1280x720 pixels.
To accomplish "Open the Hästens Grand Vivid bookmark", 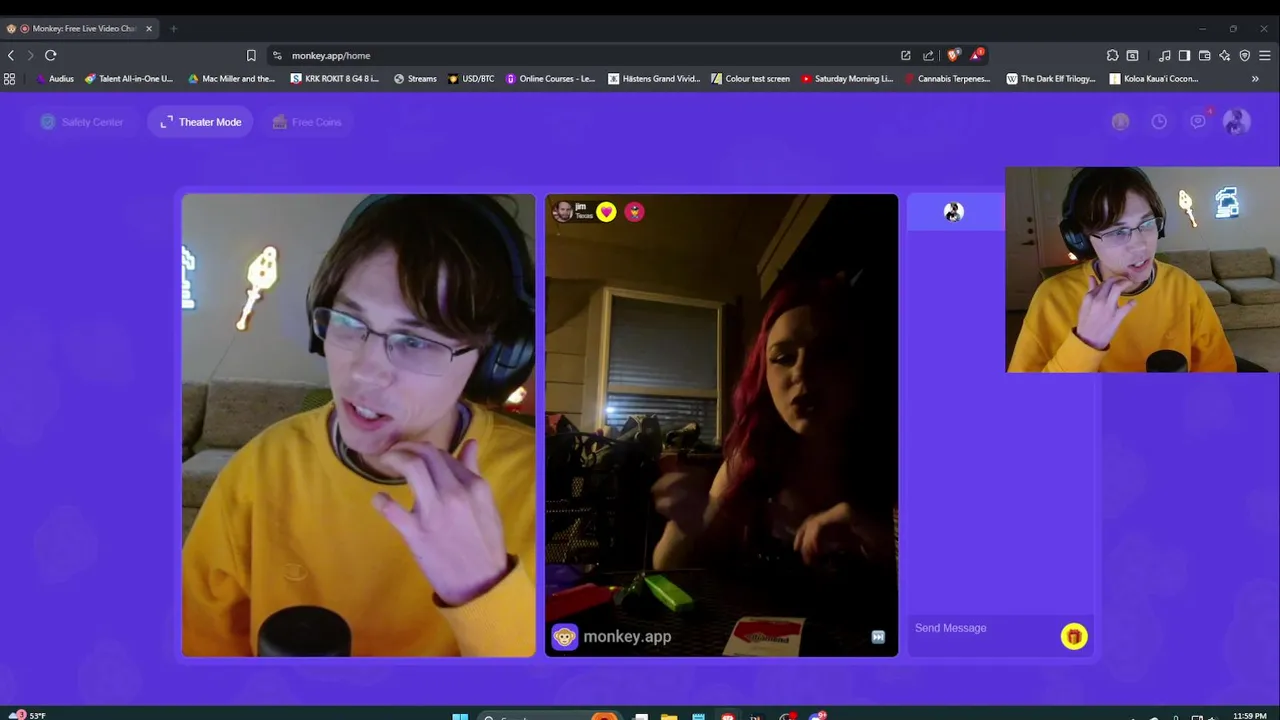I will (654, 79).
